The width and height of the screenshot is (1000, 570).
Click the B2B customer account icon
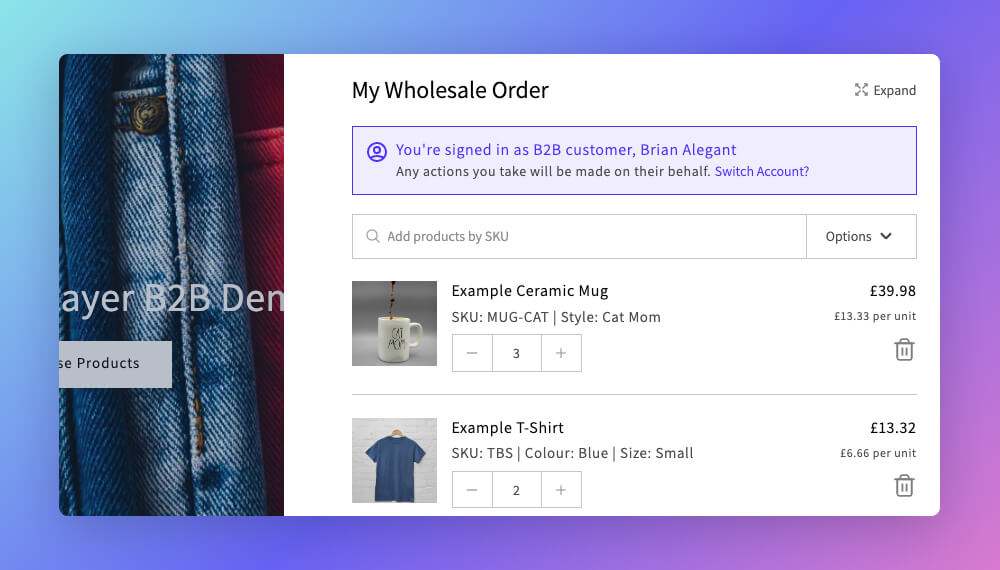coord(377,152)
